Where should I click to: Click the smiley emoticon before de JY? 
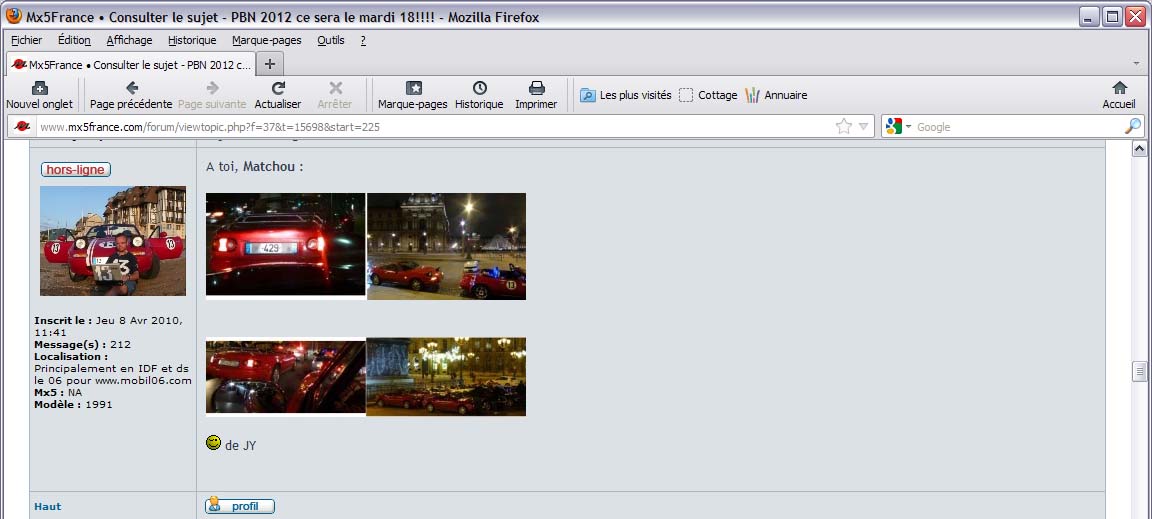(x=213, y=443)
